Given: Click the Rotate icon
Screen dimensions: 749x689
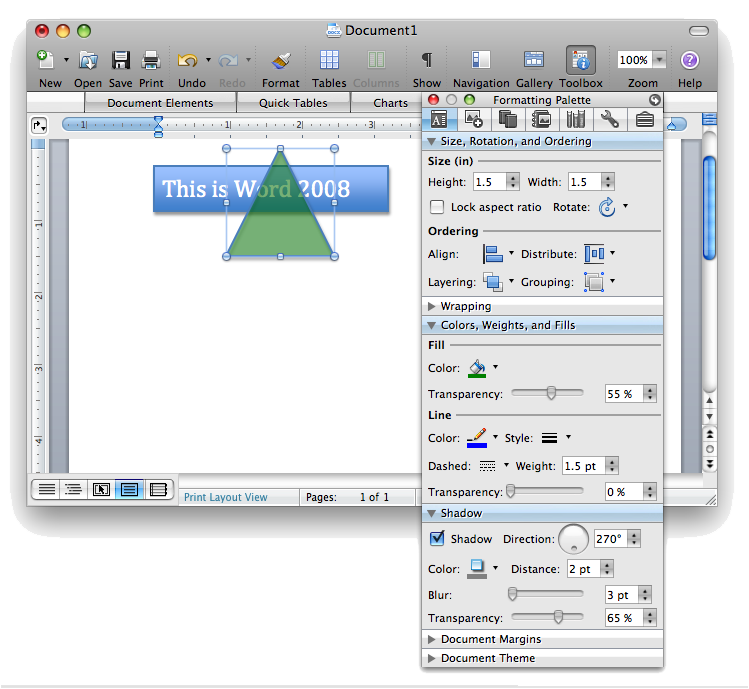Looking at the screenshot, I should pyautogui.click(x=607, y=207).
